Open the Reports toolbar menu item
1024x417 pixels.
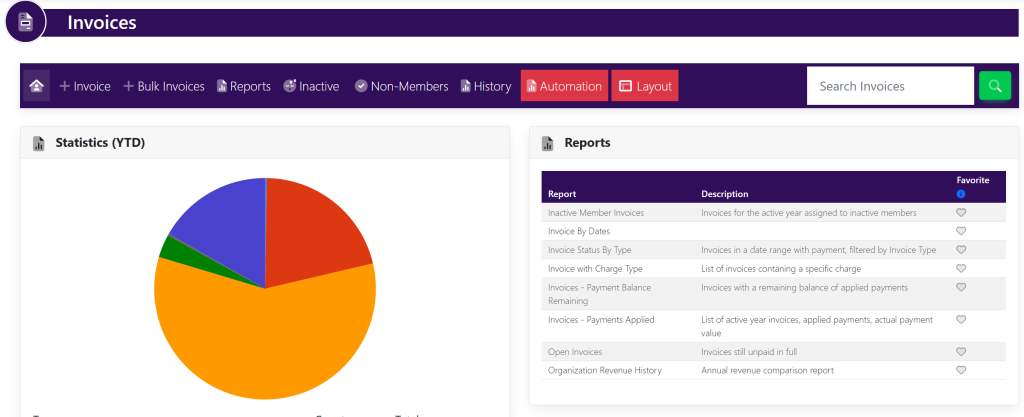[x=244, y=86]
